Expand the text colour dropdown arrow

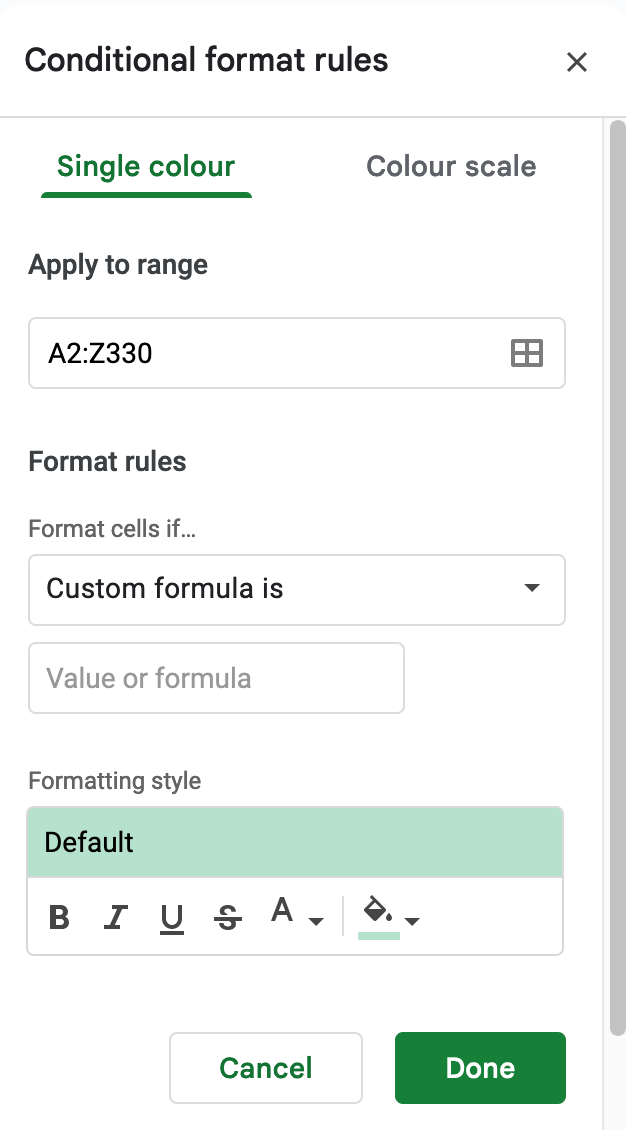[315, 923]
